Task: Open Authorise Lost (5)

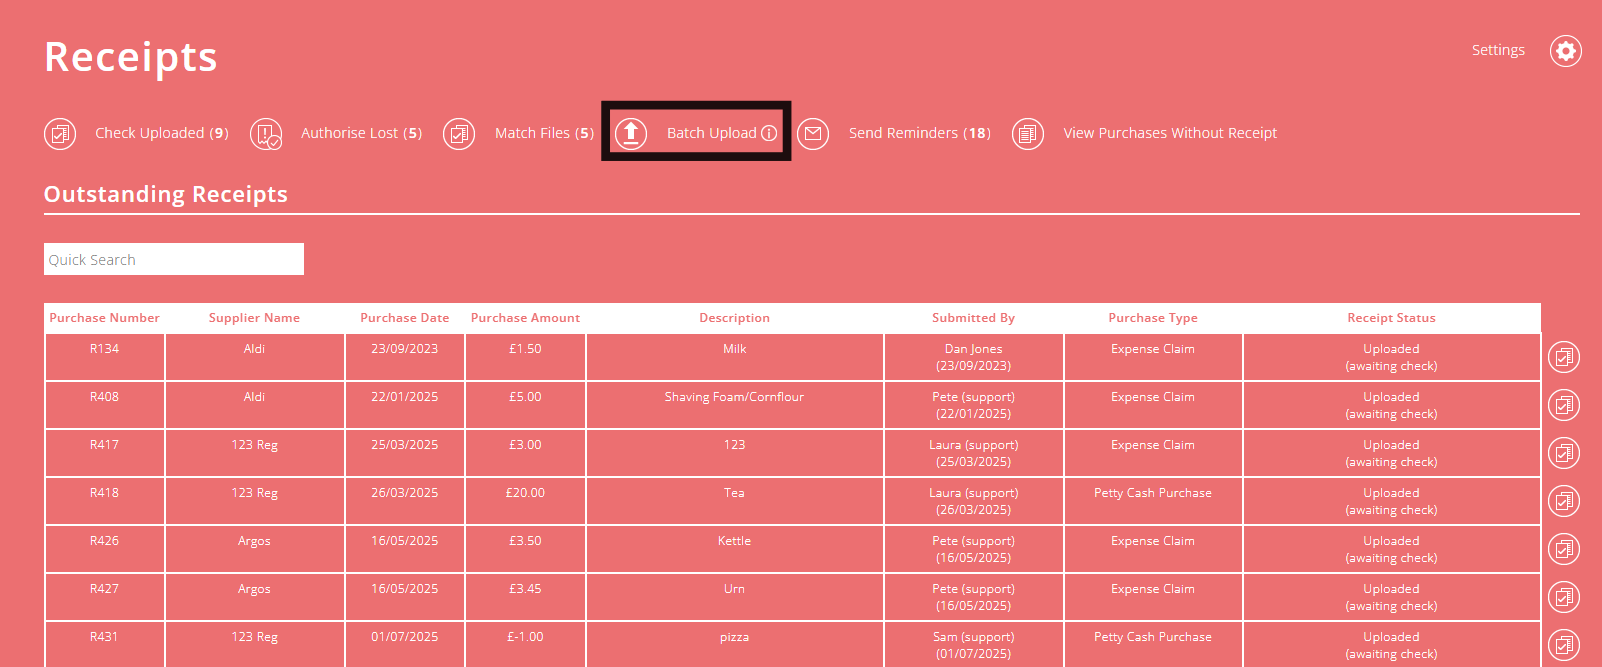Action: click(362, 133)
